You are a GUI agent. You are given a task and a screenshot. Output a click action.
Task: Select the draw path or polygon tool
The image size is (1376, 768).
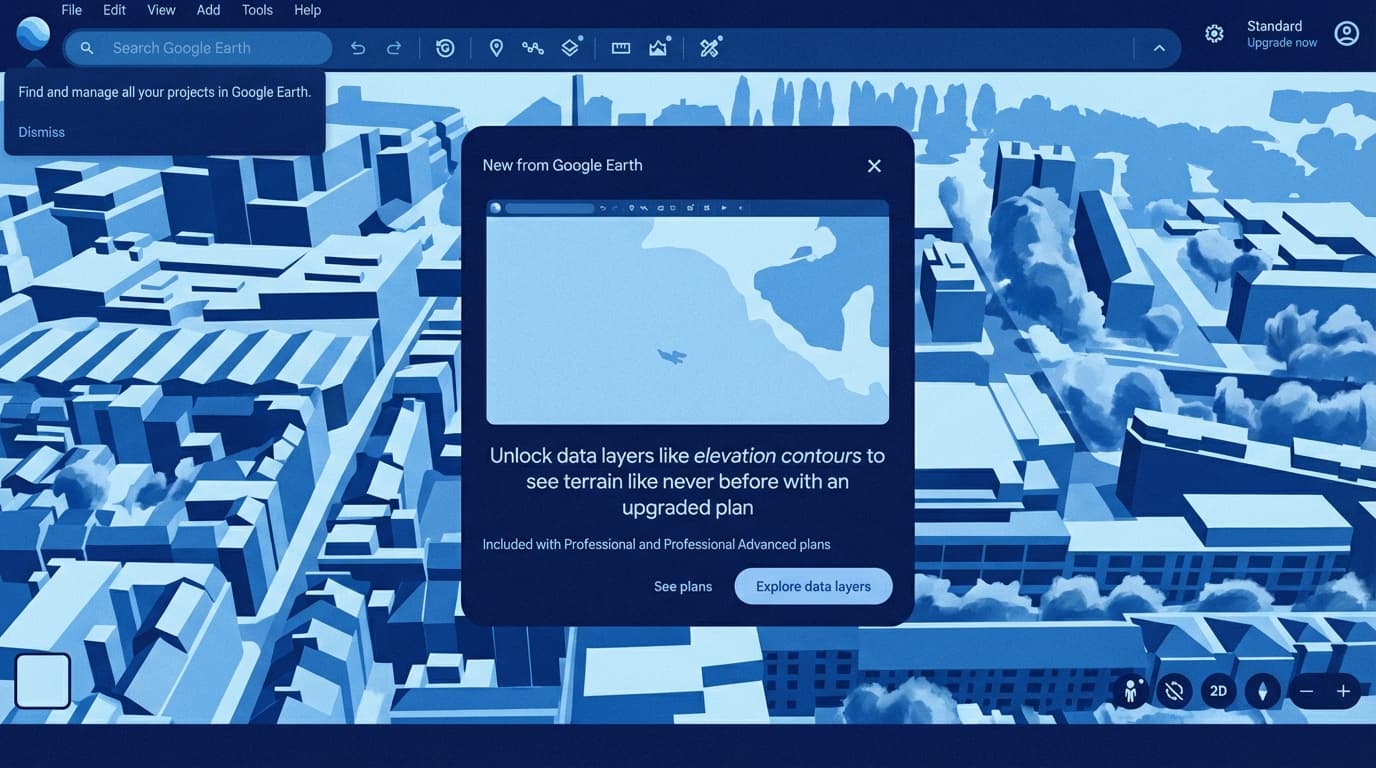pyautogui.click(x=533, y=48)
